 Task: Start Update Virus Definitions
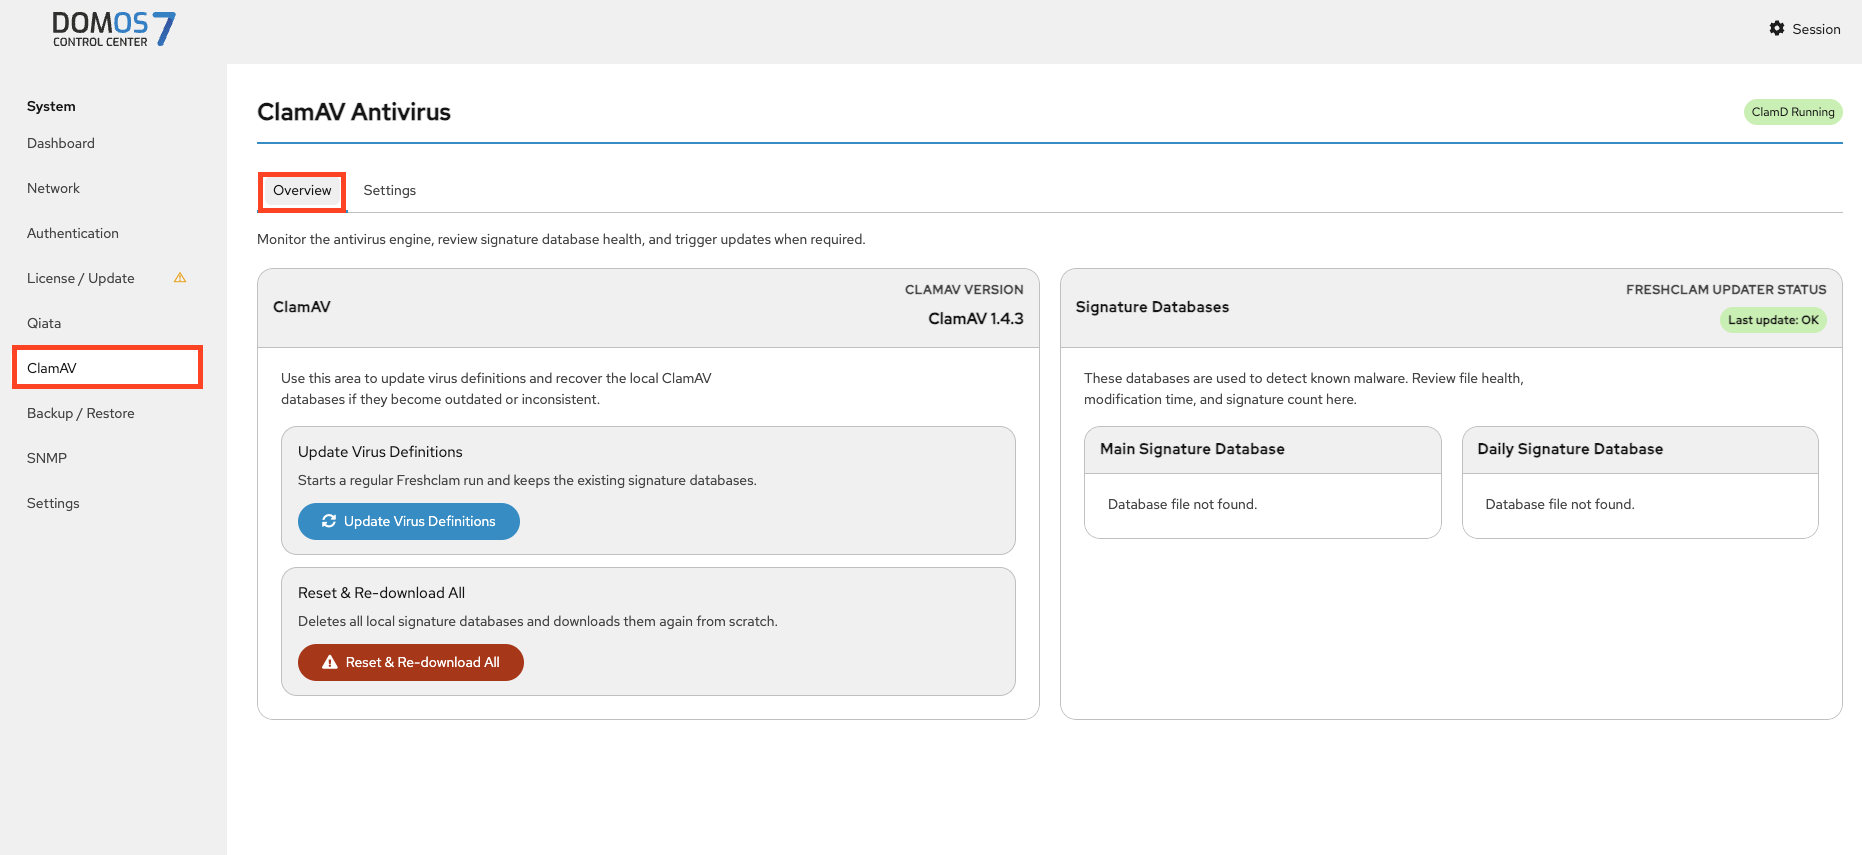point(409,521)
